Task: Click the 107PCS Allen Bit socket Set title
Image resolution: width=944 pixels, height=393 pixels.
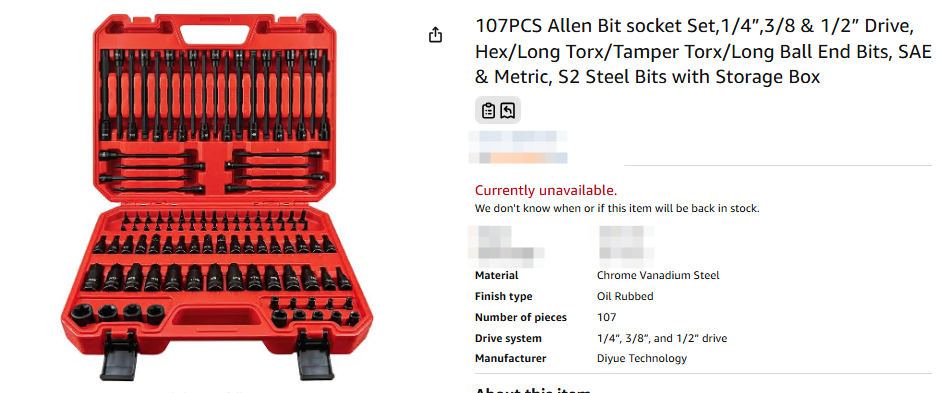Action: [x=703, y=52]
